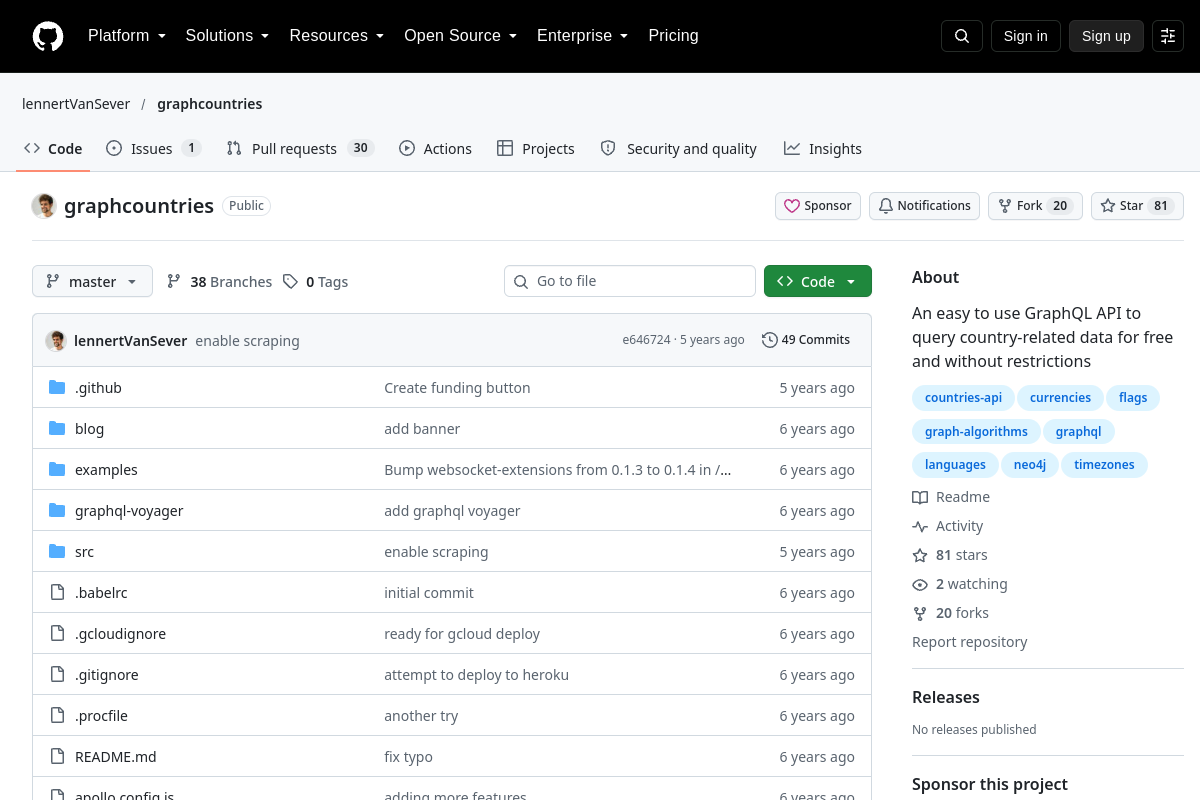This screenshot has height=800, width=1200.
Task: View the Activity link in About
Action: point(948,526)
